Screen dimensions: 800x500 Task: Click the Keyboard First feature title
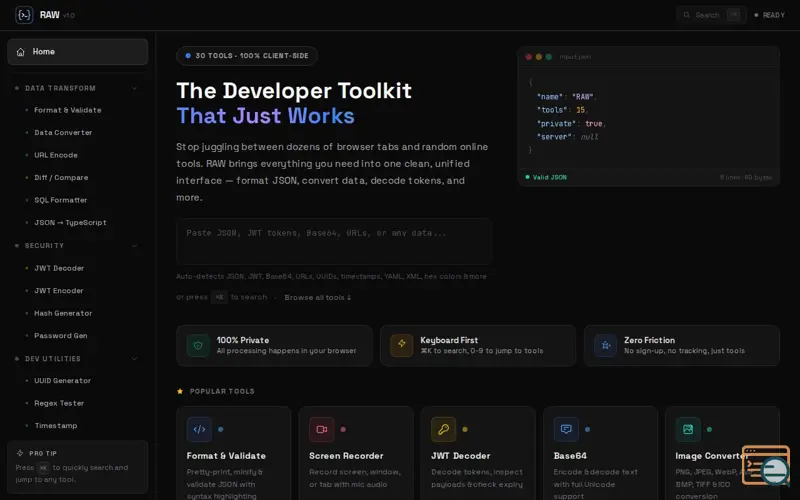coord(449,340)
